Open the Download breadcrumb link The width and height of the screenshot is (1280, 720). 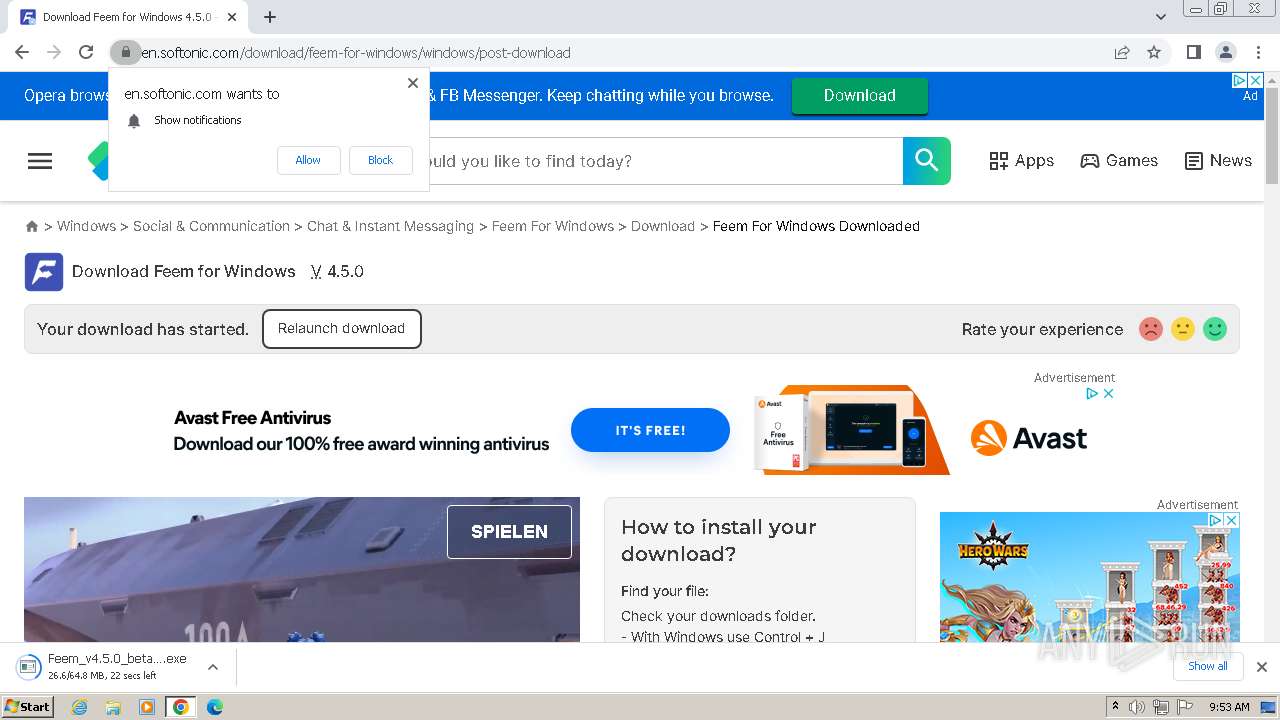[663, 226]
